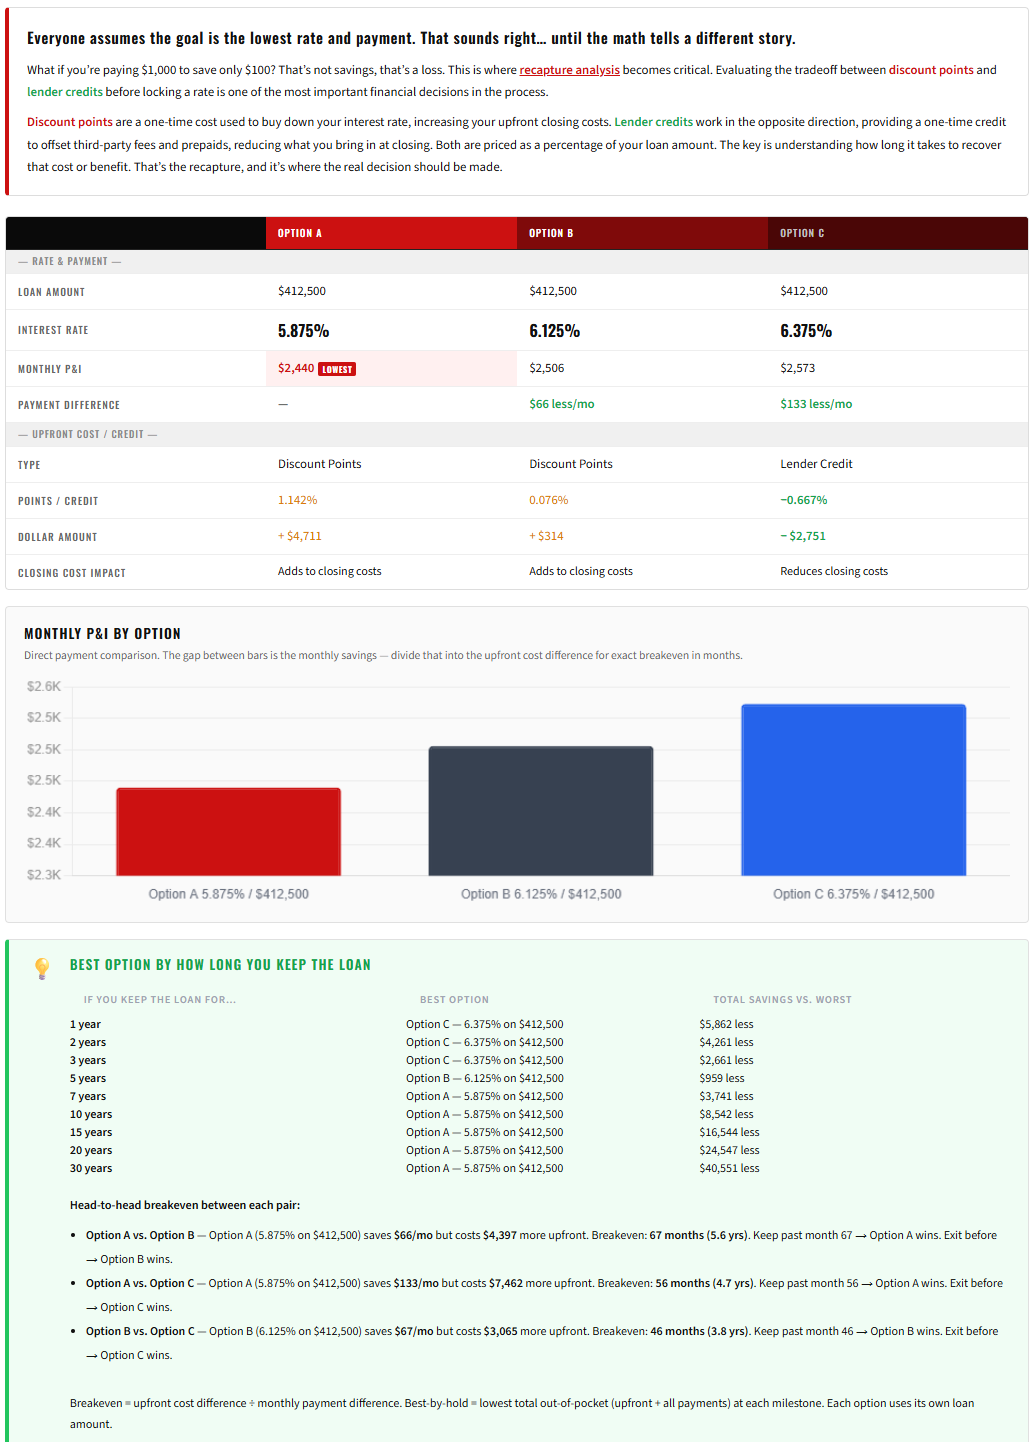Click the dark gray Option B chart bar
Screen dimensions: 1036x1442
(x=541, y=811)
